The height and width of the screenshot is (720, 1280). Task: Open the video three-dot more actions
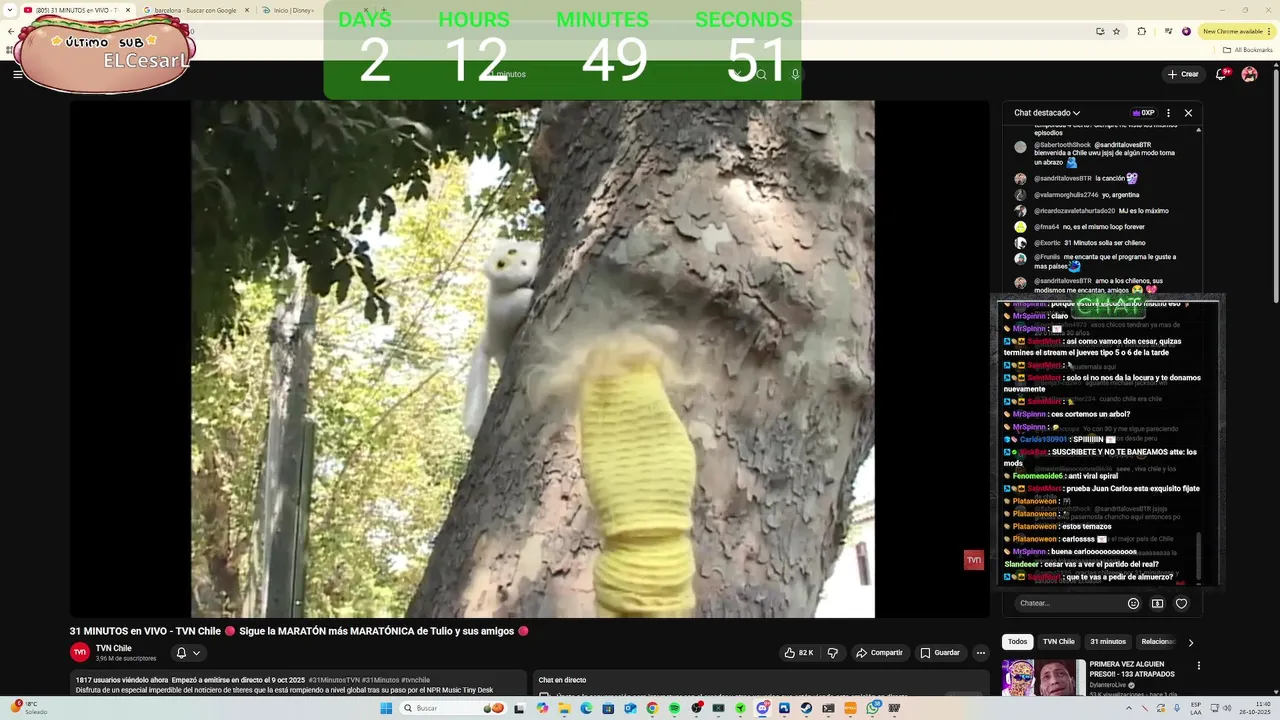tap(981, 653)
